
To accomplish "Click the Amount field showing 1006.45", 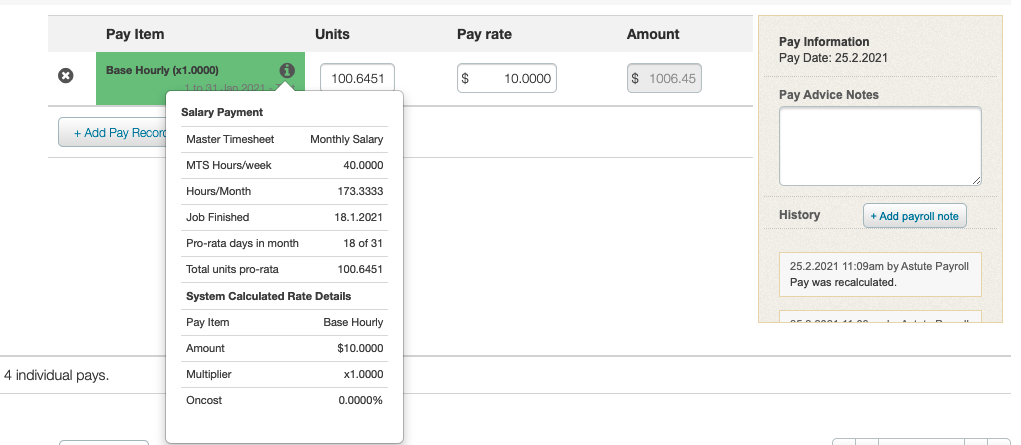I will click(664, 78).
